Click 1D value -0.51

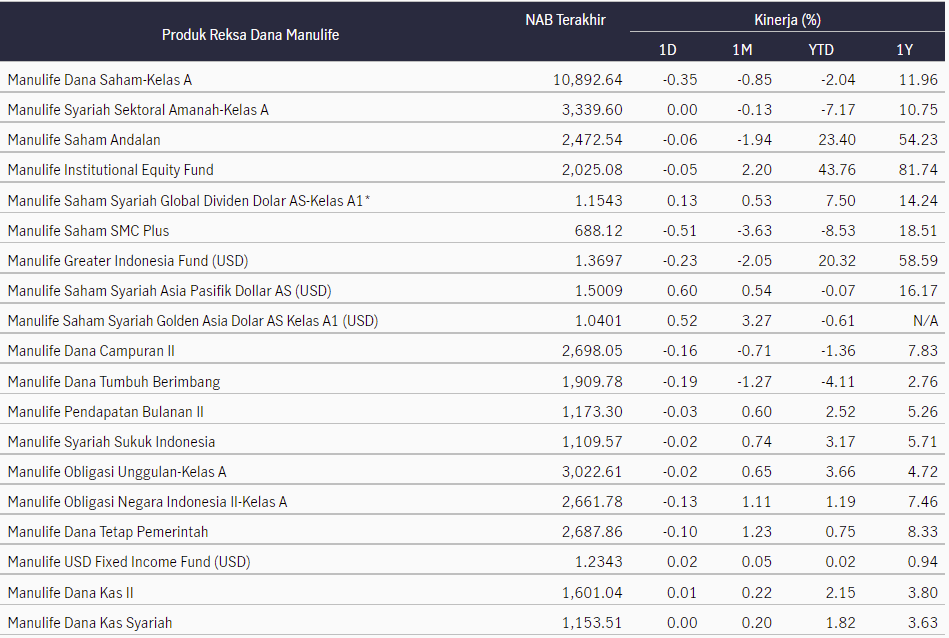[x=680, y=231]
